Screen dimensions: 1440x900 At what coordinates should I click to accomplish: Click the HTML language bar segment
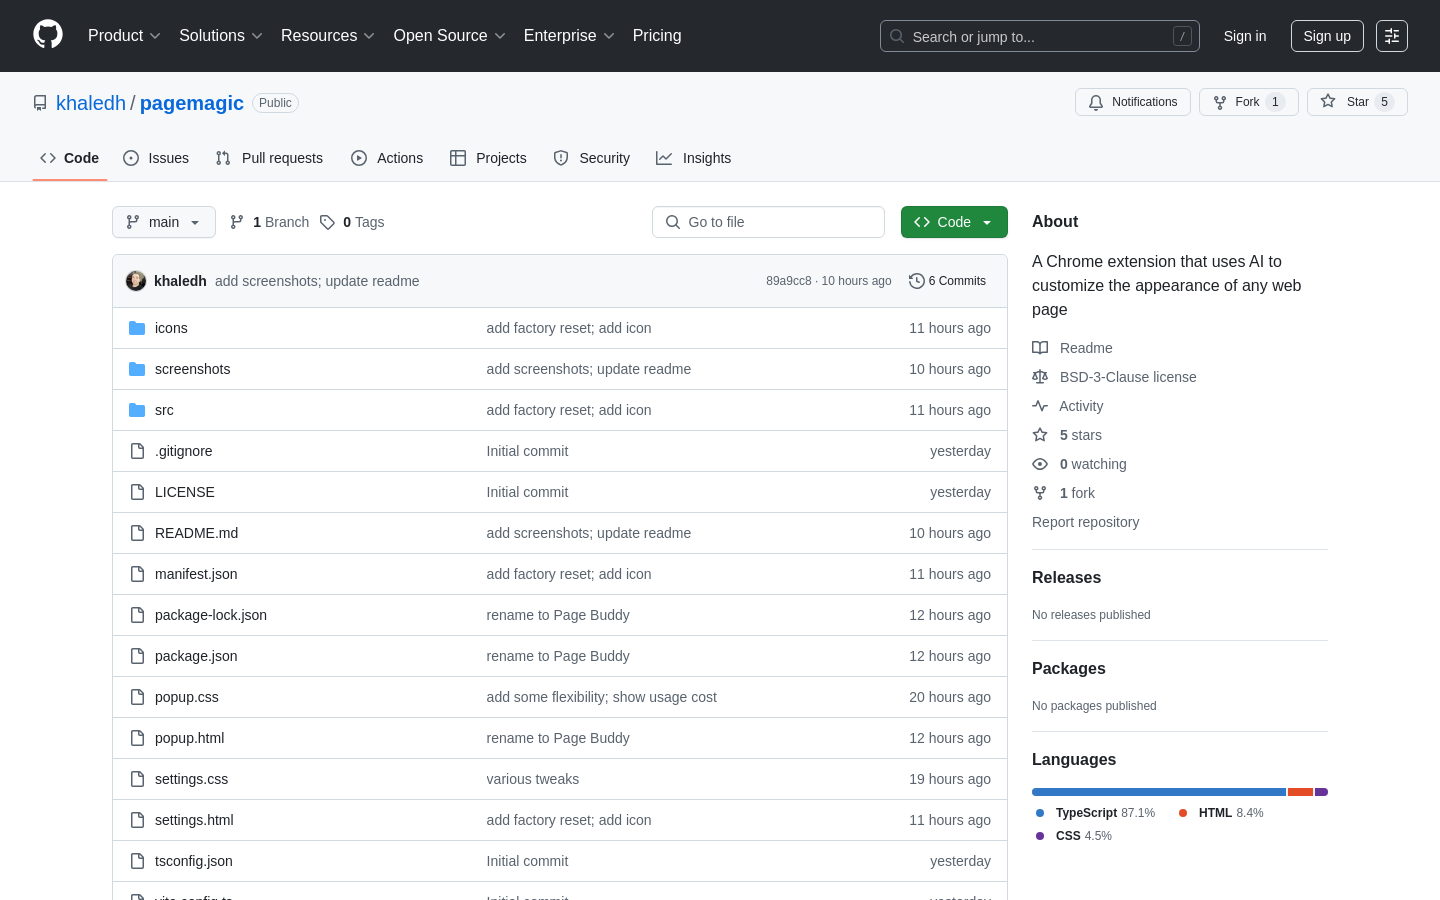[1300, 792]
